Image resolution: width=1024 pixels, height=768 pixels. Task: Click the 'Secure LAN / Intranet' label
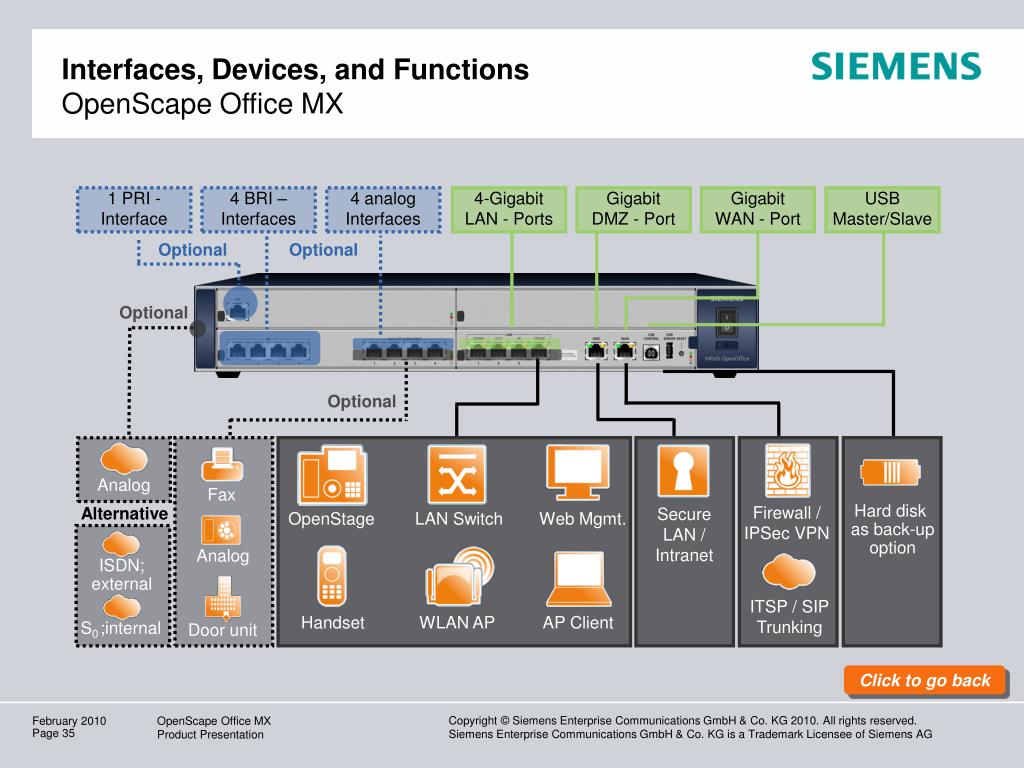(x=684, y=535)
